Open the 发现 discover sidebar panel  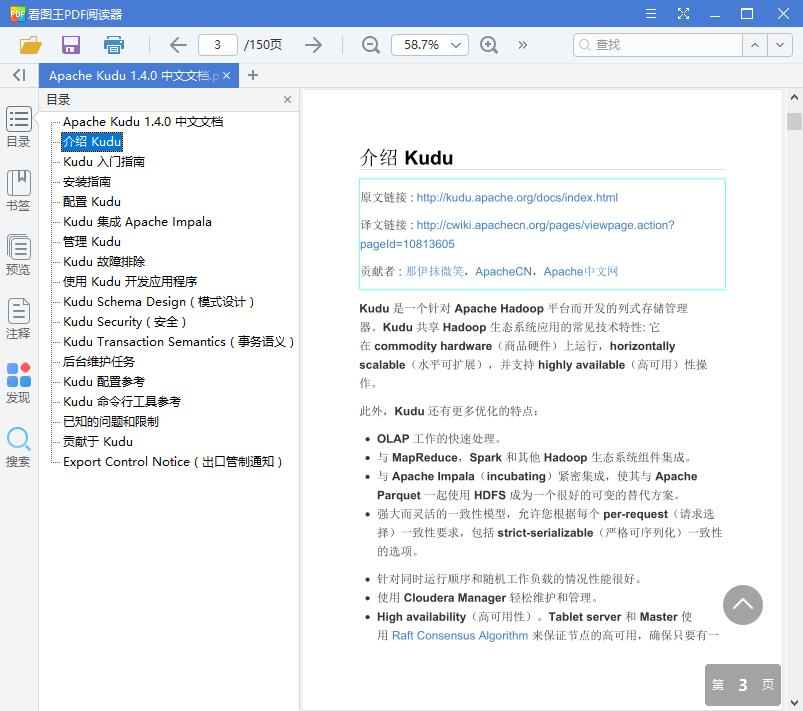pos(18,383)
